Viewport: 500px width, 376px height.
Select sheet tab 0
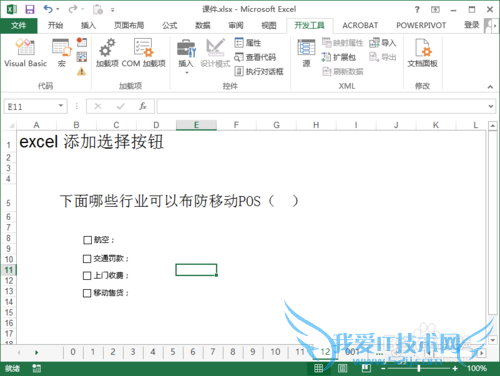[73, 352]
